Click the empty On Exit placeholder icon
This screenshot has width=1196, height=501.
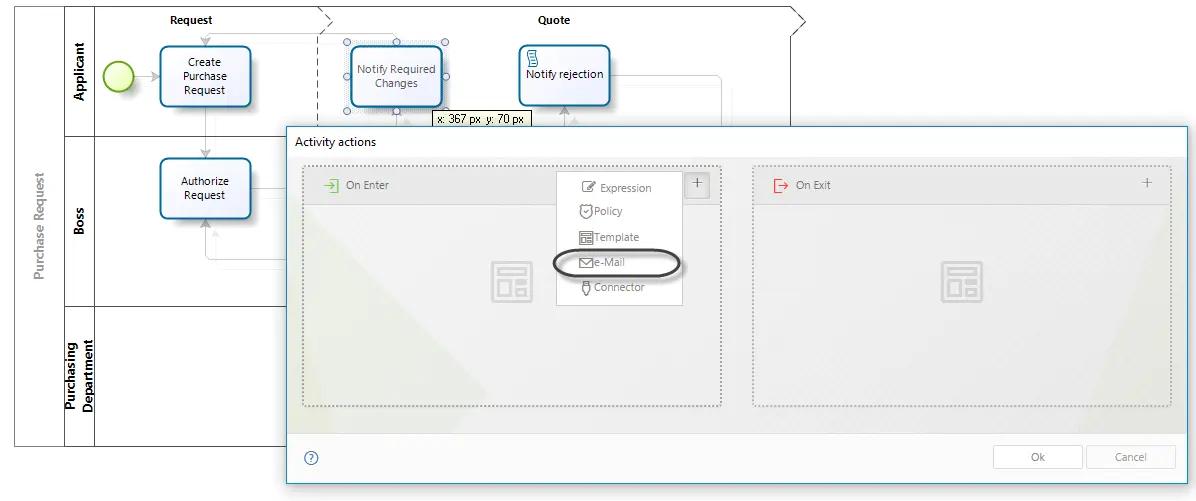[x=962, y=281]
